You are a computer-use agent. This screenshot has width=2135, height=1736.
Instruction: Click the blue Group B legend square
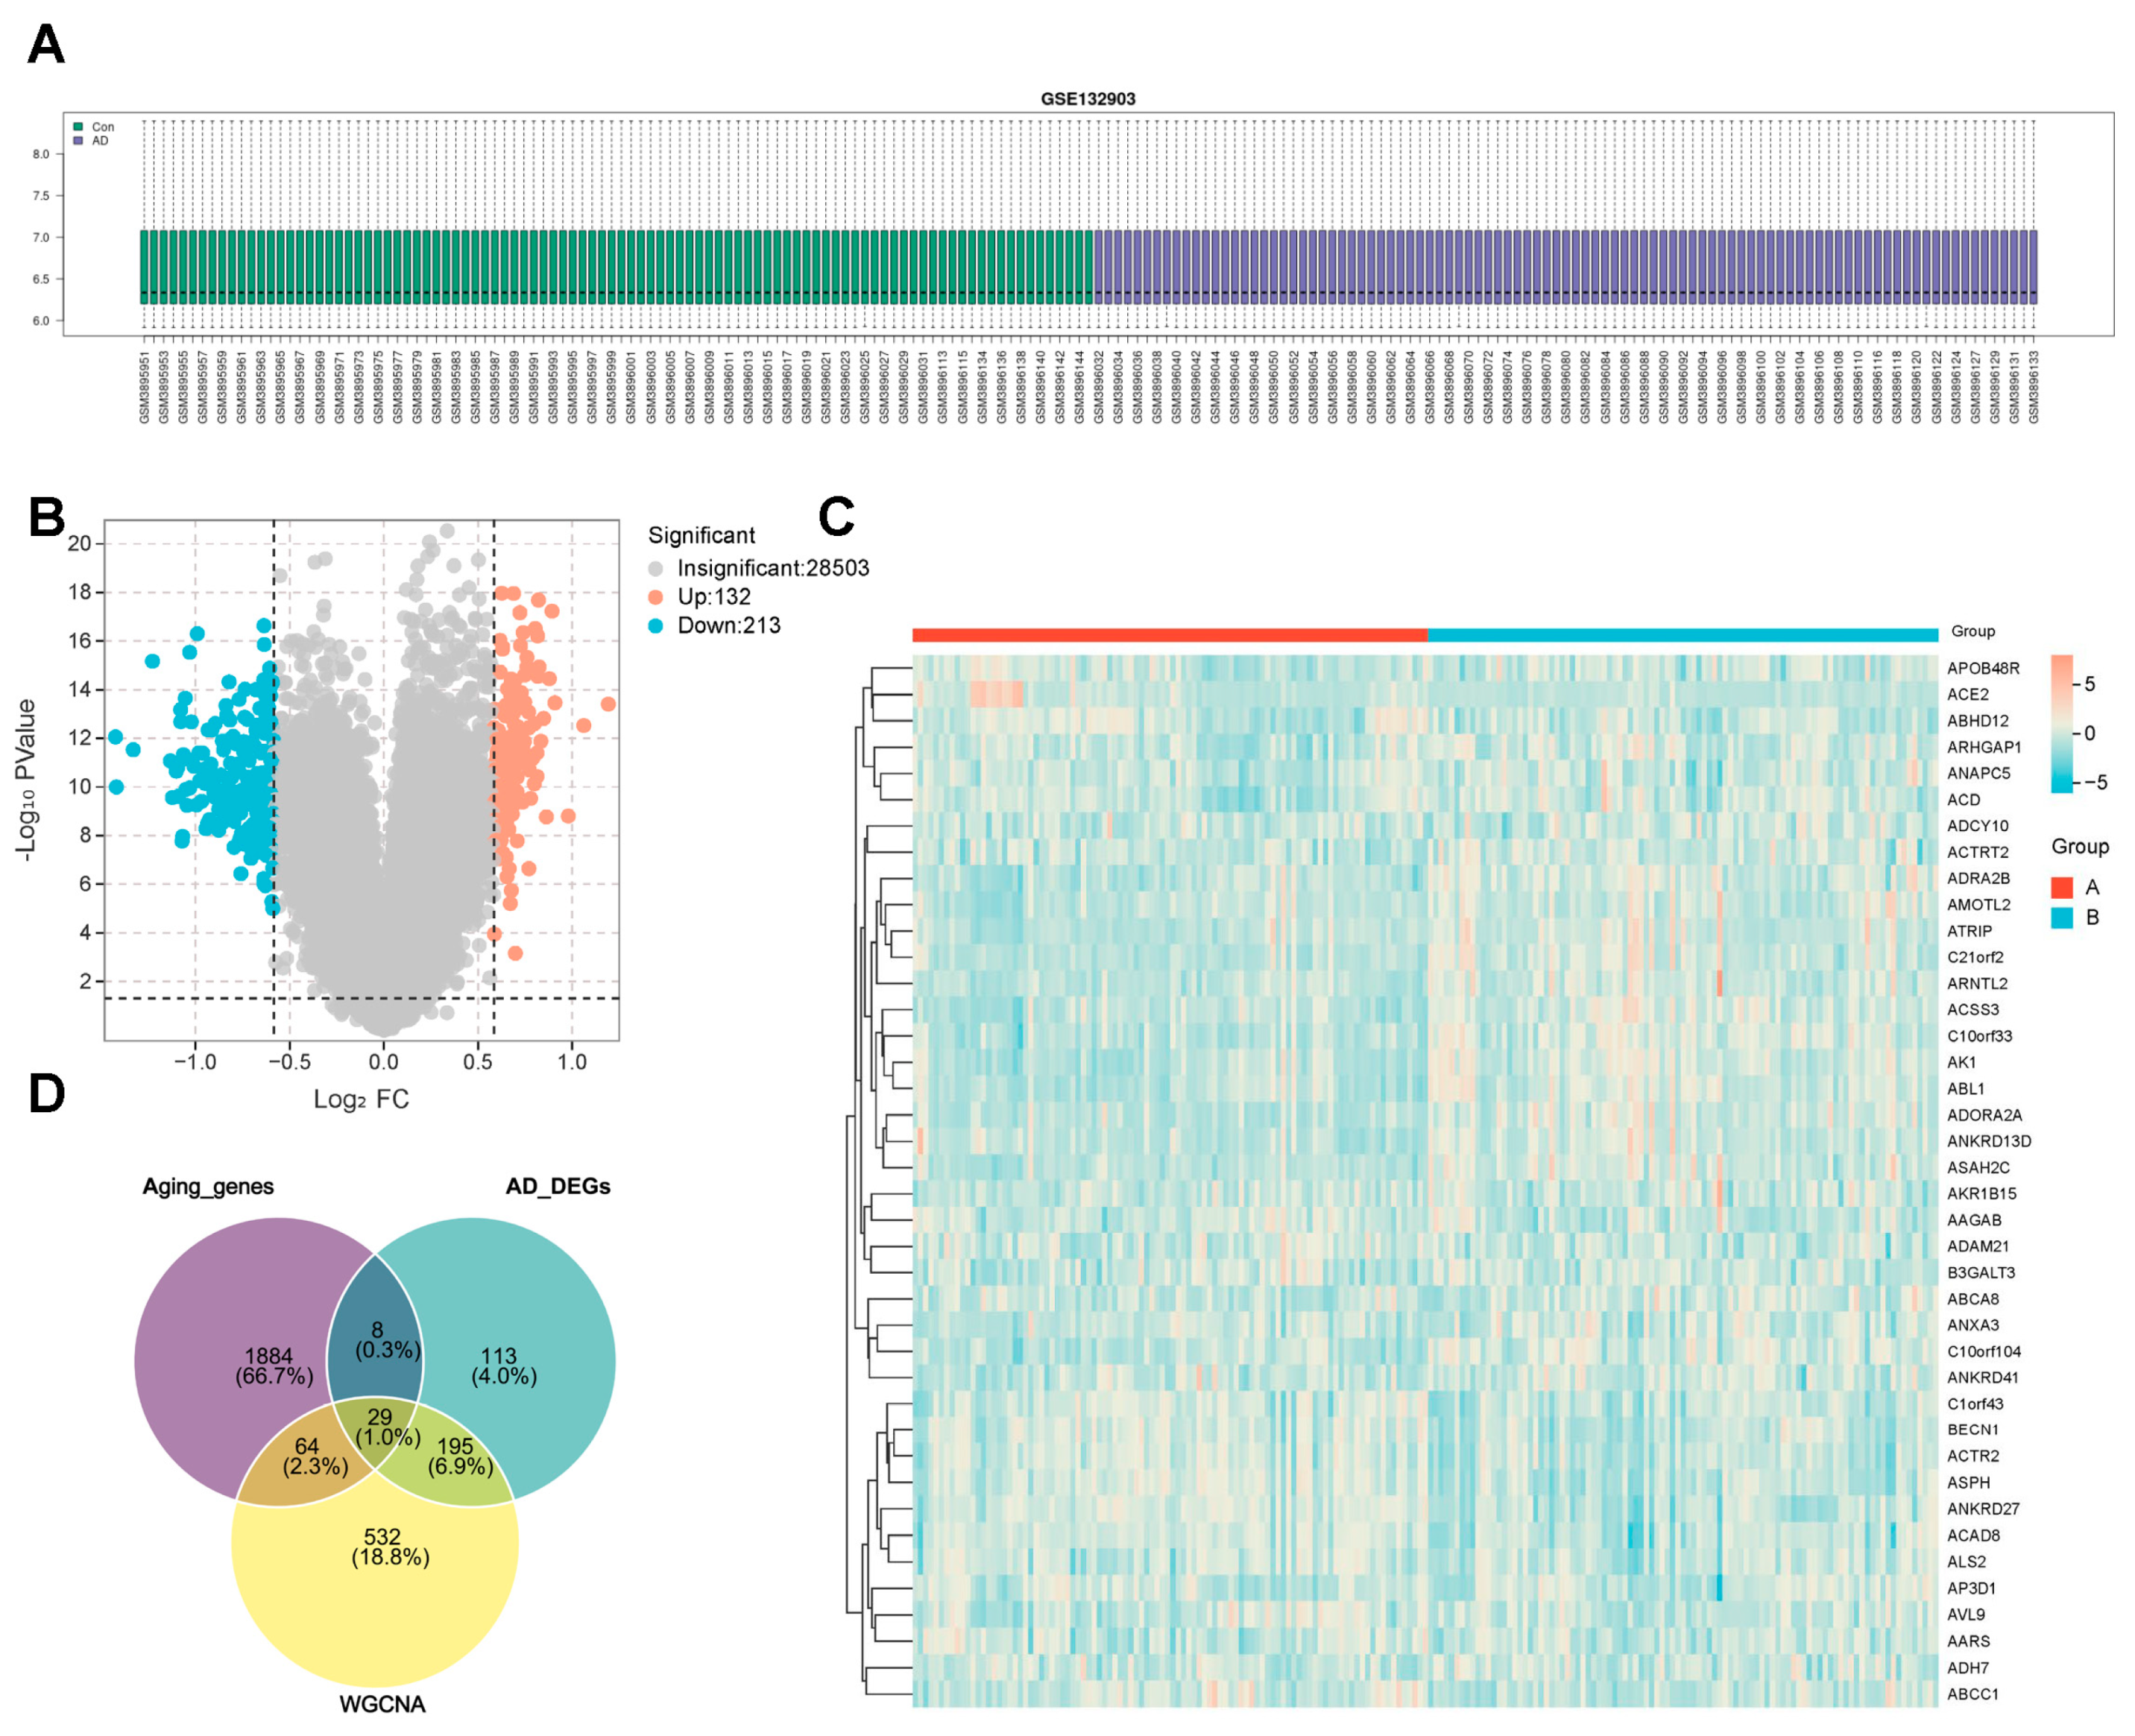point(2062,917)
